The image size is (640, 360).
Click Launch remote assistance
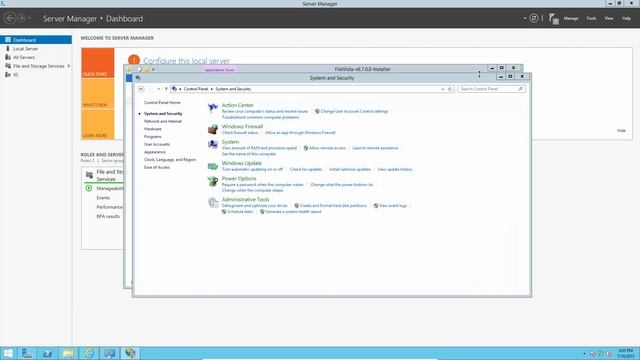pos(375,148)
